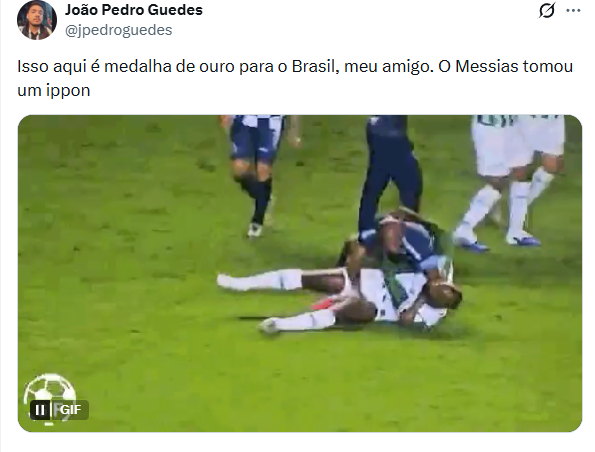The image size is (595, 452).
Task: Open the Grok explain-post icon
Action: coord(546,10)
